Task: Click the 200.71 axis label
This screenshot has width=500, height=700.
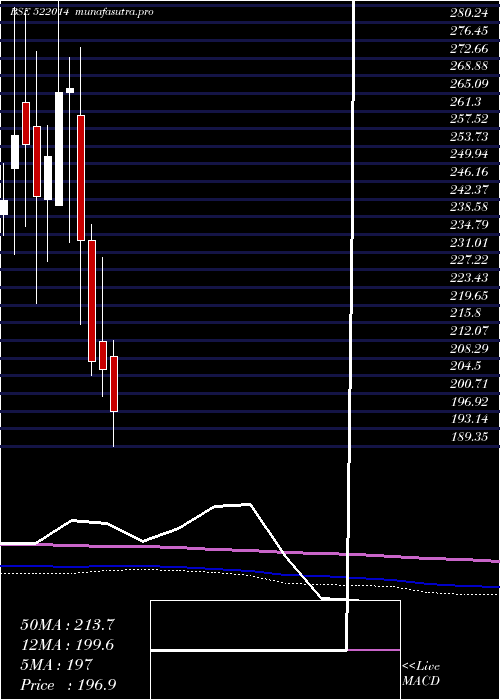Action: [469, 384]
